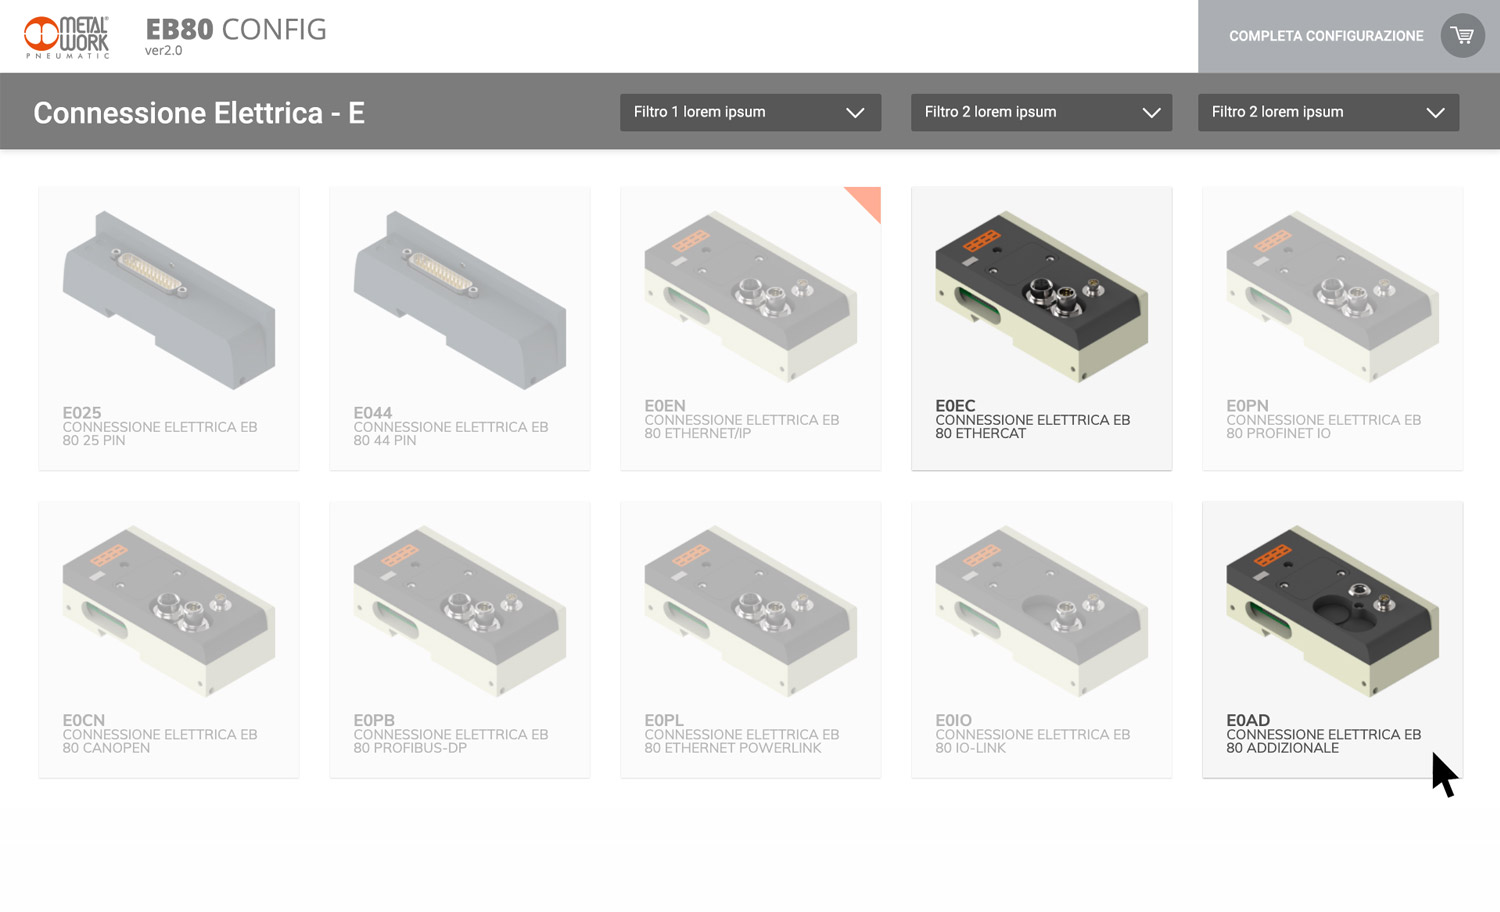Select the E025 25 PIN product image
This screenshot has width=1500, height=912.
[x=169, y=299]
